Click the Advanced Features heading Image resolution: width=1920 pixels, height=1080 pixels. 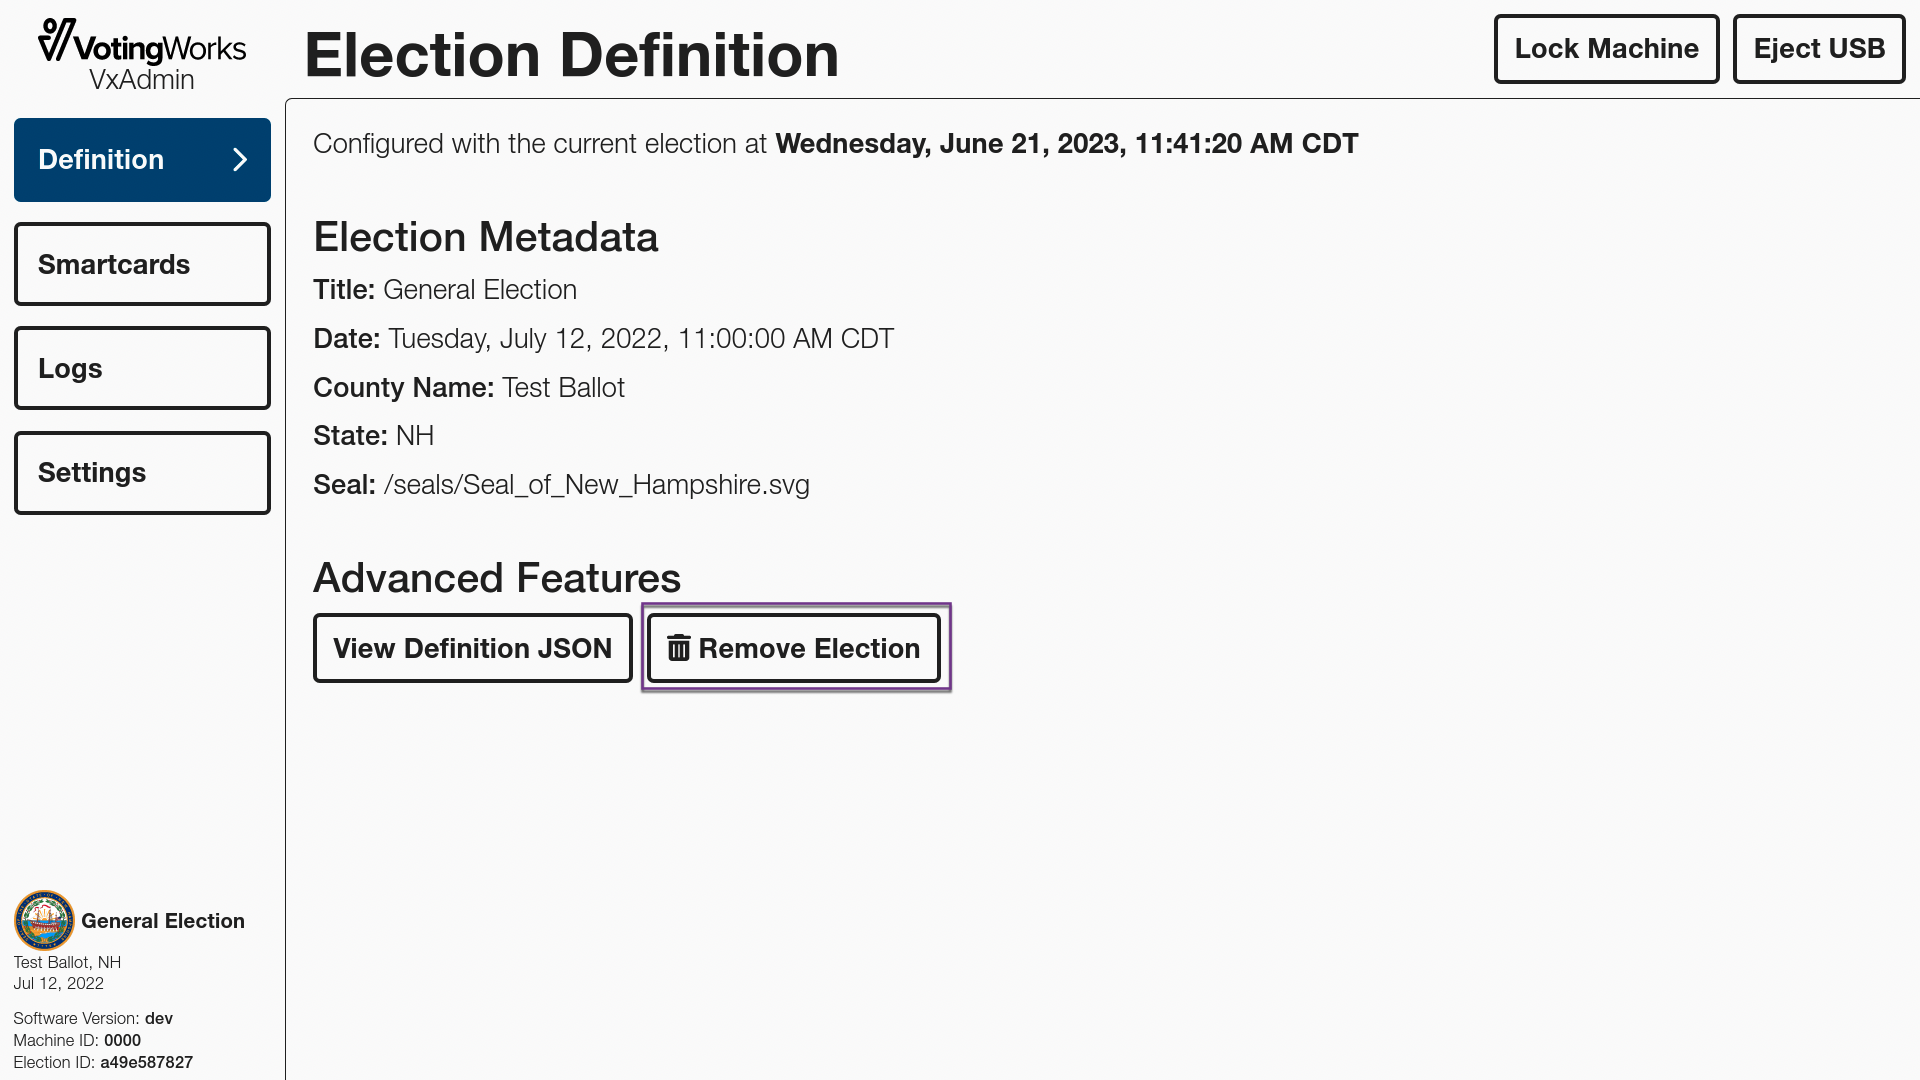[497, 578]
